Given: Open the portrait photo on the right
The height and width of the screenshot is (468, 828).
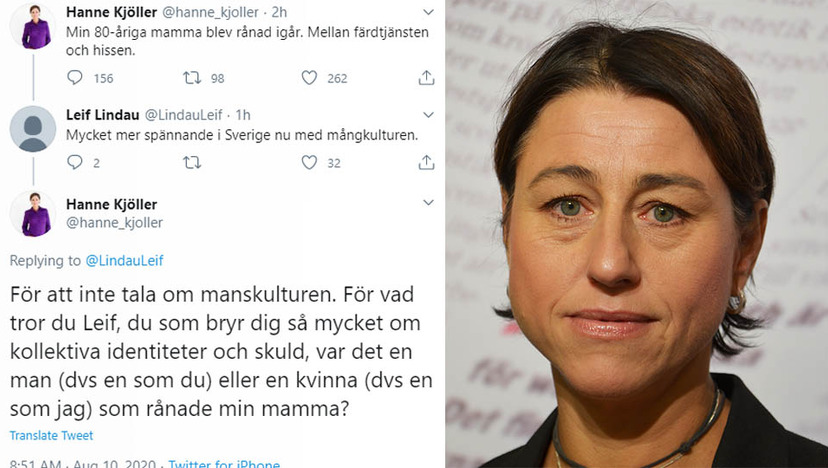Looking at the screenshot, I should coord(637,234).
